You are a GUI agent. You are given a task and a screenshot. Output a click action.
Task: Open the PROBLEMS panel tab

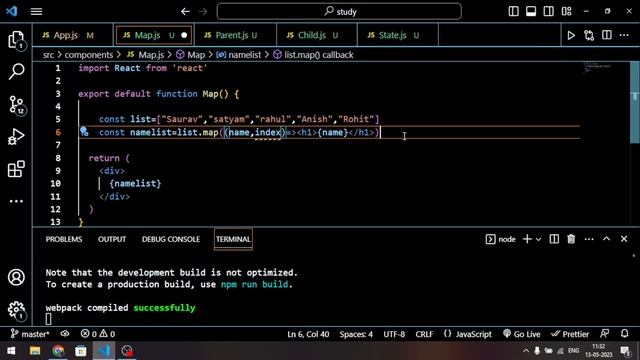[x=64, y=239]
